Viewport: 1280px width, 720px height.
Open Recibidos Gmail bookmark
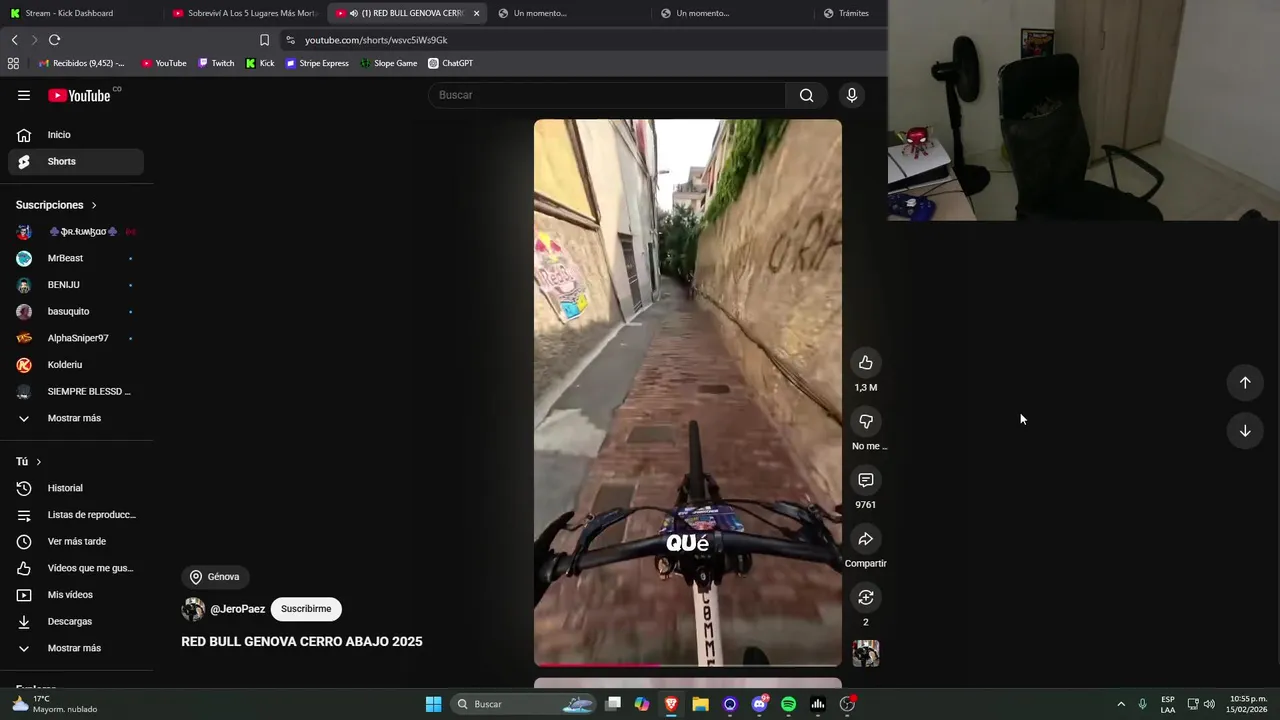tap(82, 63)
